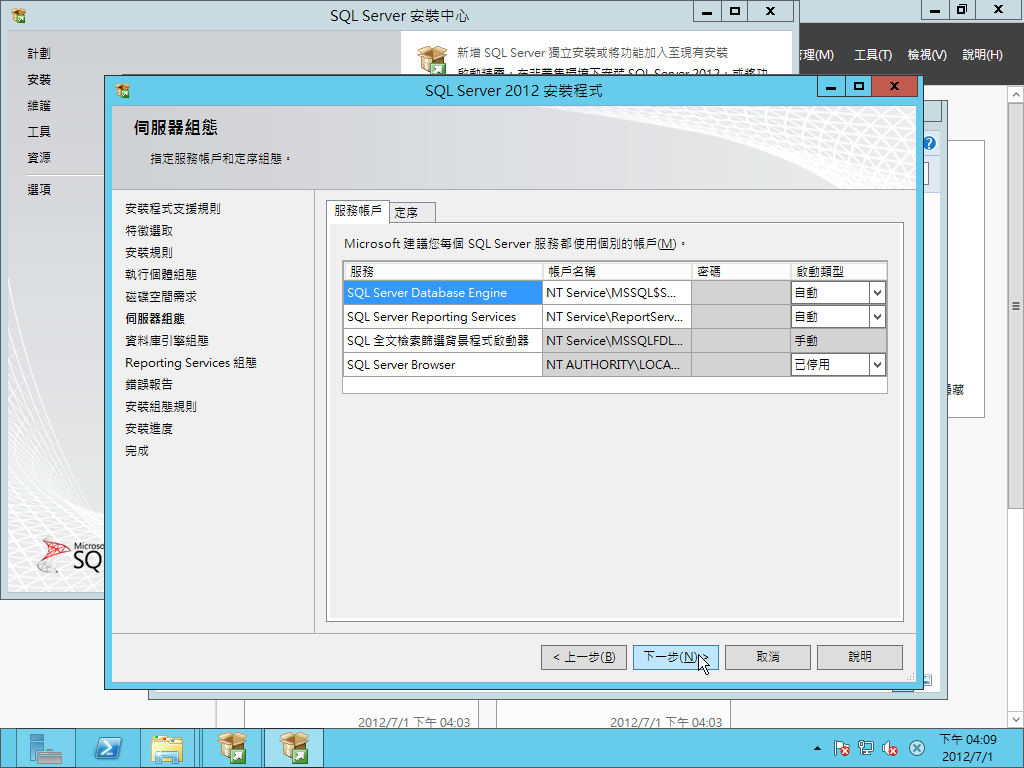
Task: Switch to first SQL setup taskbar icon
Action: point(232,748)
